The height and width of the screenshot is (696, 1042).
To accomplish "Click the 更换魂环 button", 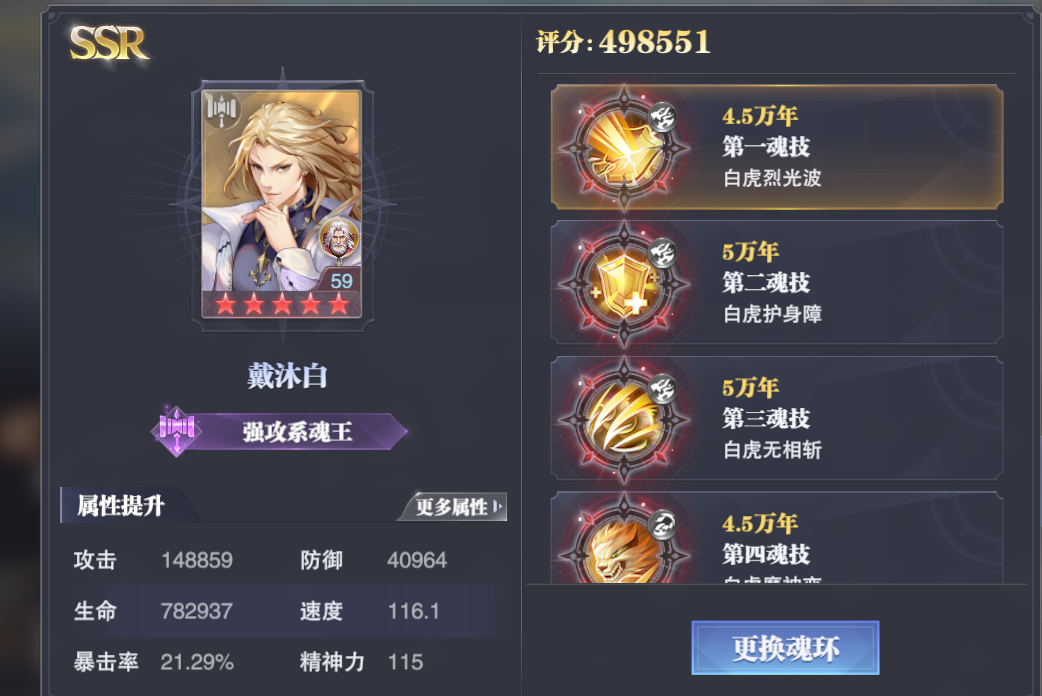I will click(x=785, y=647).
